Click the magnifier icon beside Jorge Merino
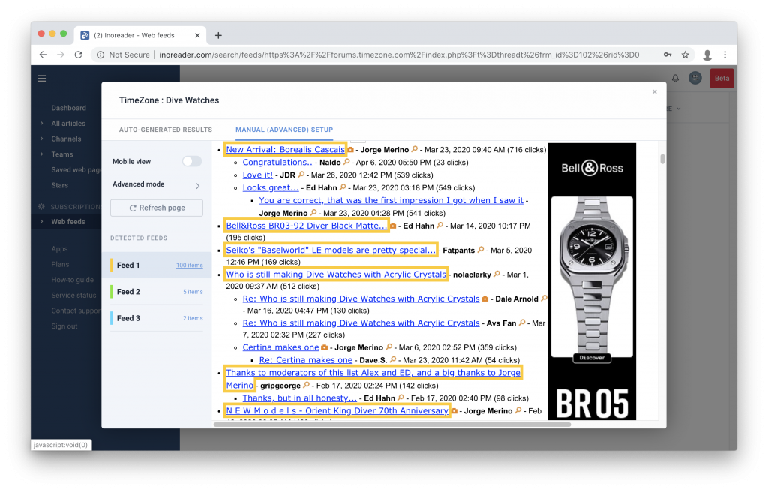This screenshot has width=768, height=491. [x=415, y=150]
